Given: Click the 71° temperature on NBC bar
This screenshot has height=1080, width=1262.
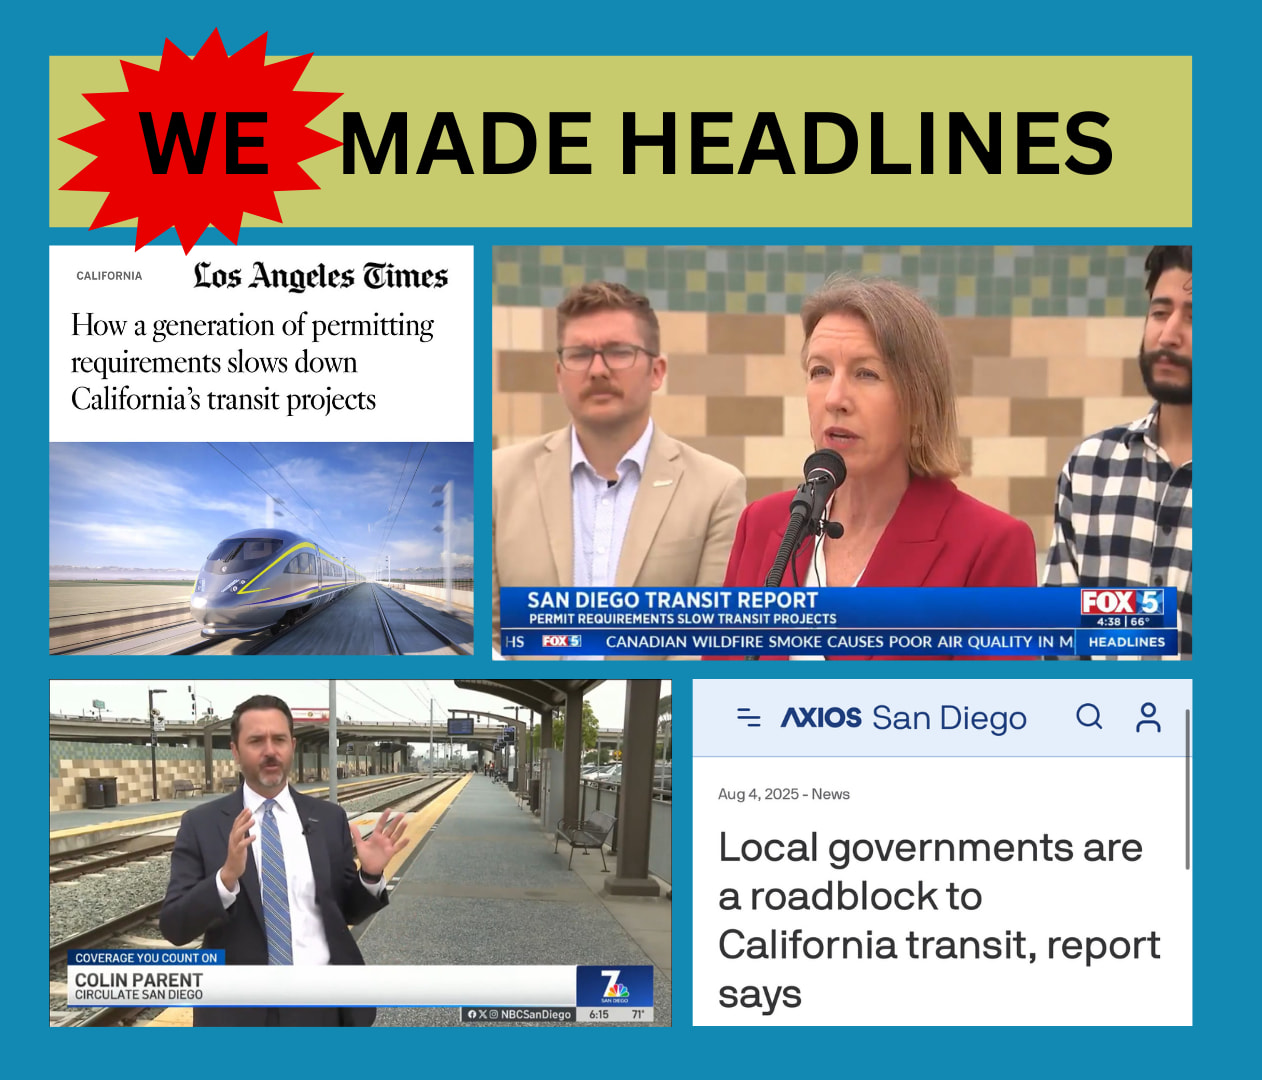Looking at the screenshot, I should [638, 1014].
